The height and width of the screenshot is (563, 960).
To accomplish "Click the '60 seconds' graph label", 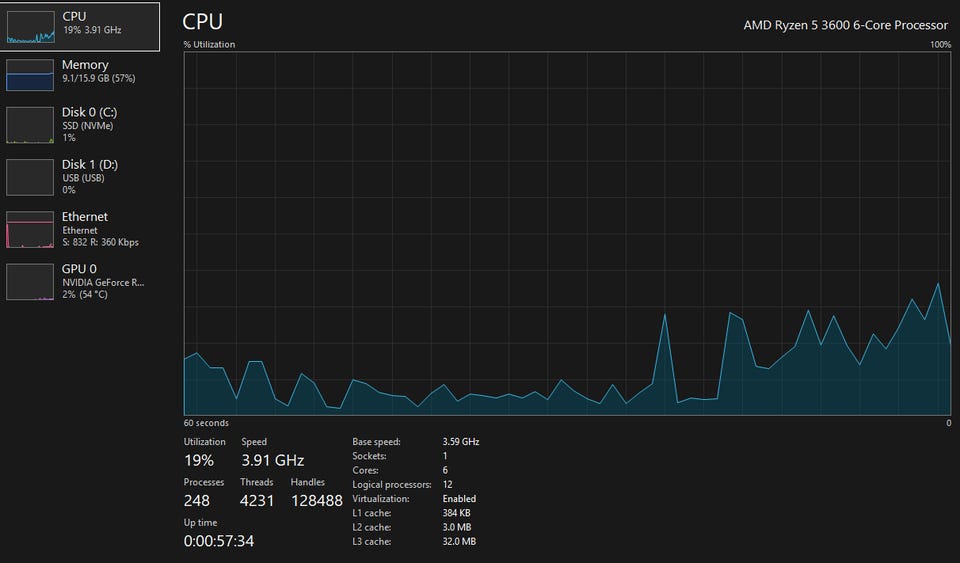I will click(206, 423).
